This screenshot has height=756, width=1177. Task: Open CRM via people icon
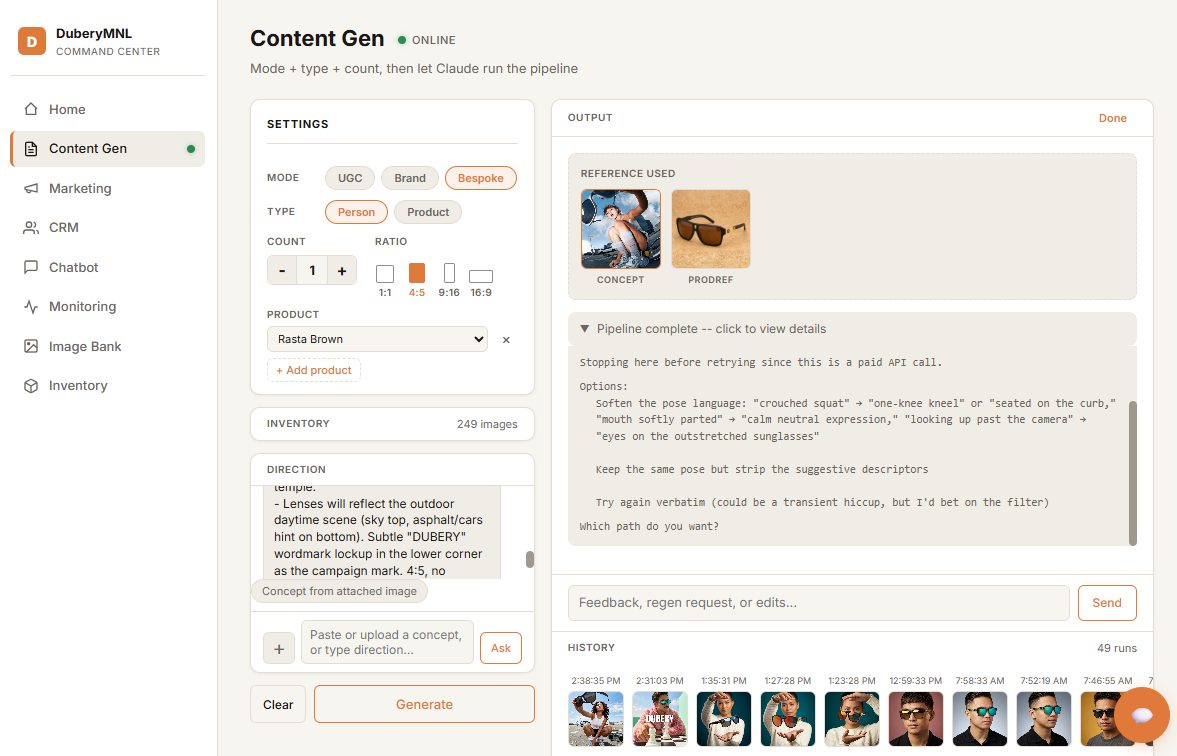(x=31, y=228)
